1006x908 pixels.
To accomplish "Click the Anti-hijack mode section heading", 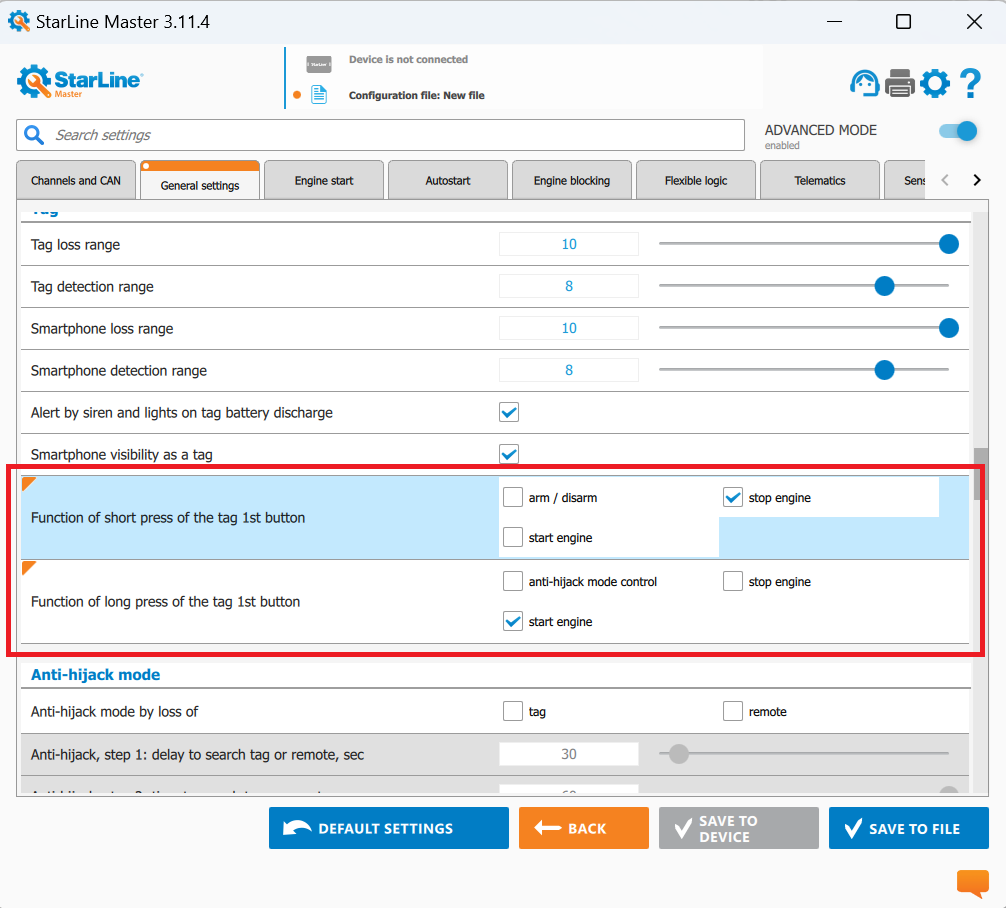I will pos(96,674).
